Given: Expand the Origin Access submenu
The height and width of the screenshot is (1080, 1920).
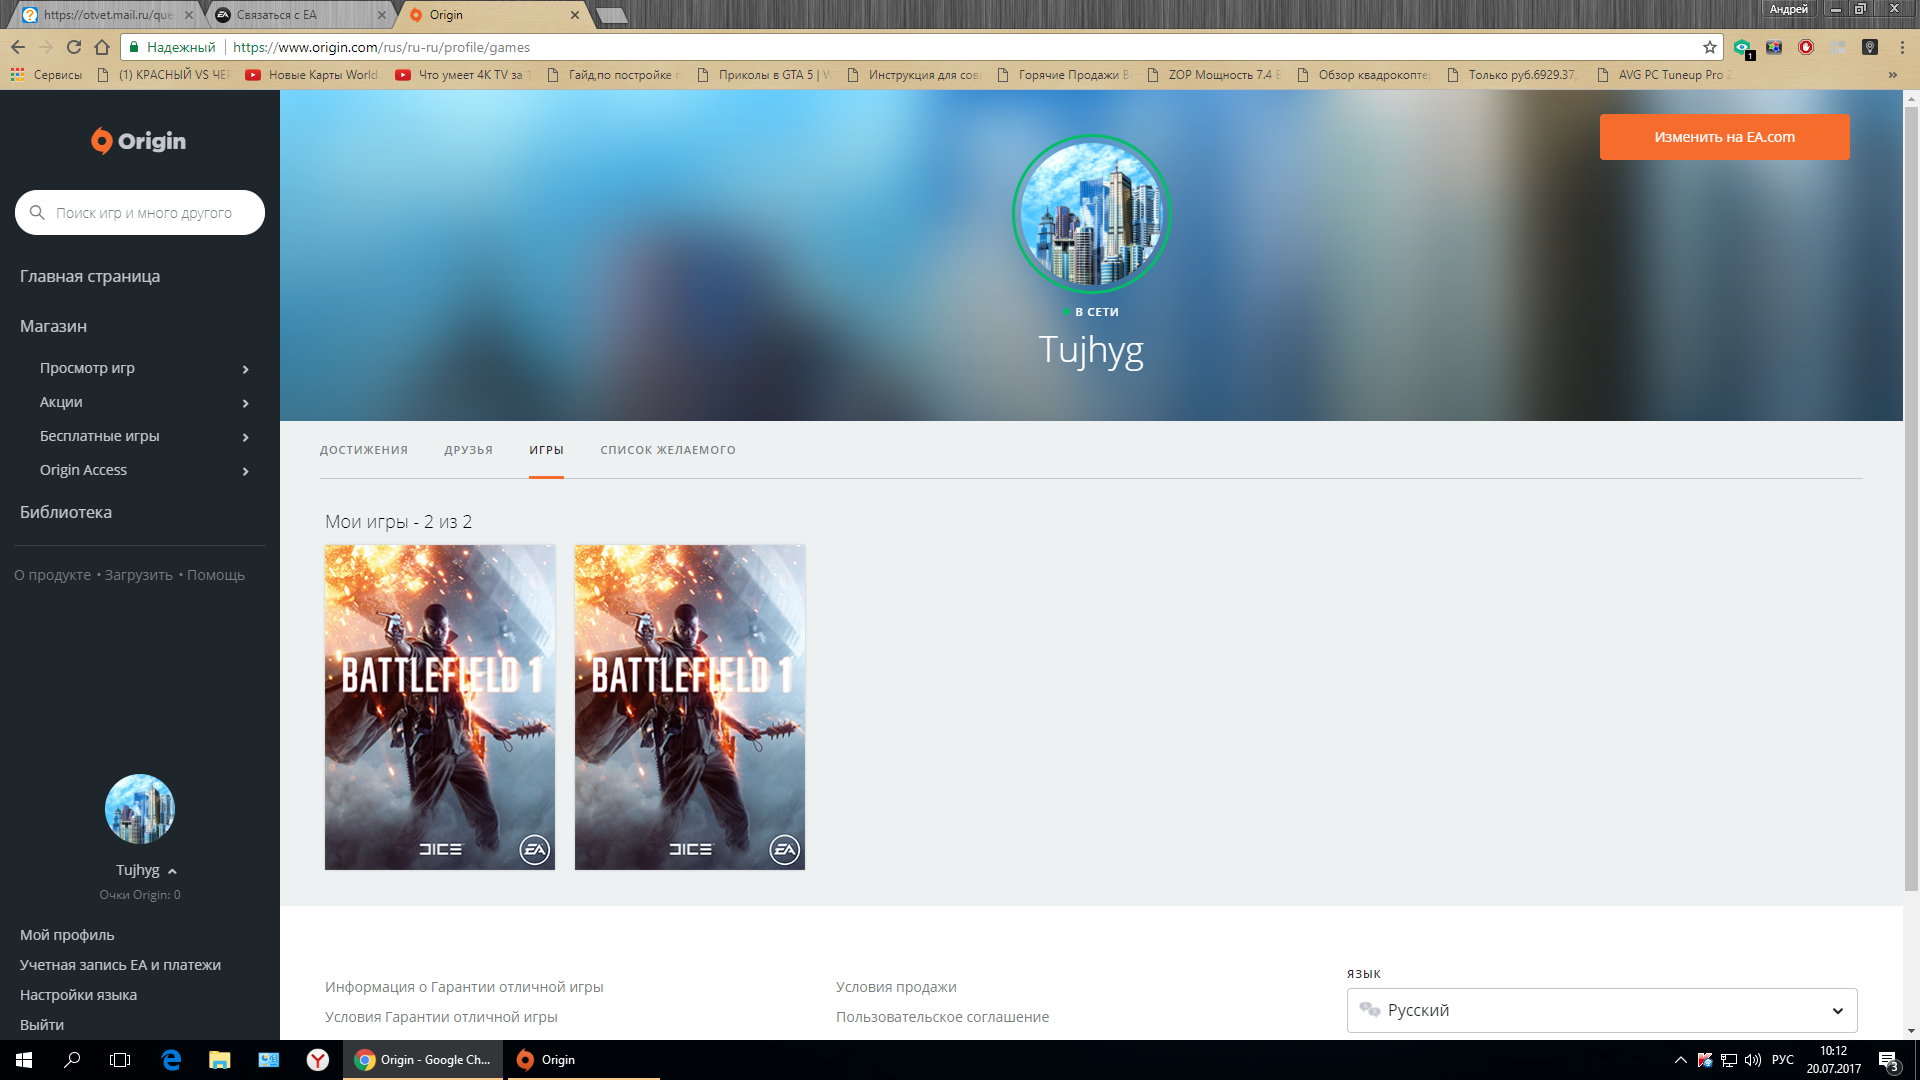Looking at the screenshot, I should tap(246, 471).
